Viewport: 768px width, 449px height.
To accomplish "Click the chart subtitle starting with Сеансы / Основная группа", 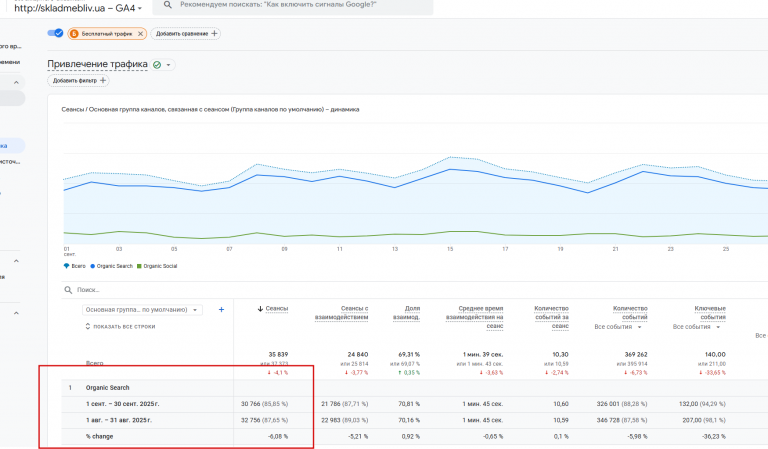I will click(210, 110).
